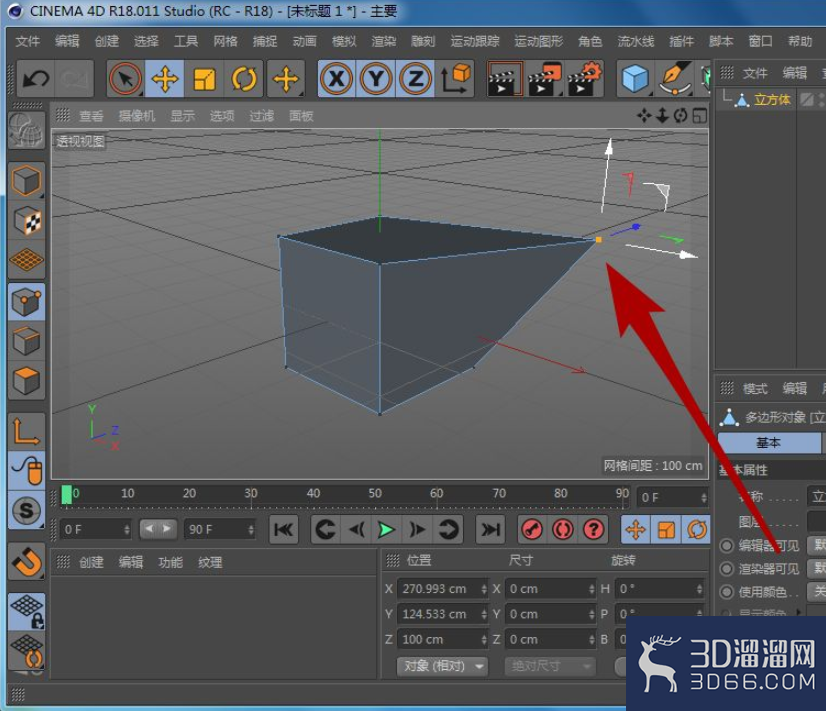Select the 立方体 object in Object Manager
Screen dimensions: 826x711
click(x=772, y=100)
